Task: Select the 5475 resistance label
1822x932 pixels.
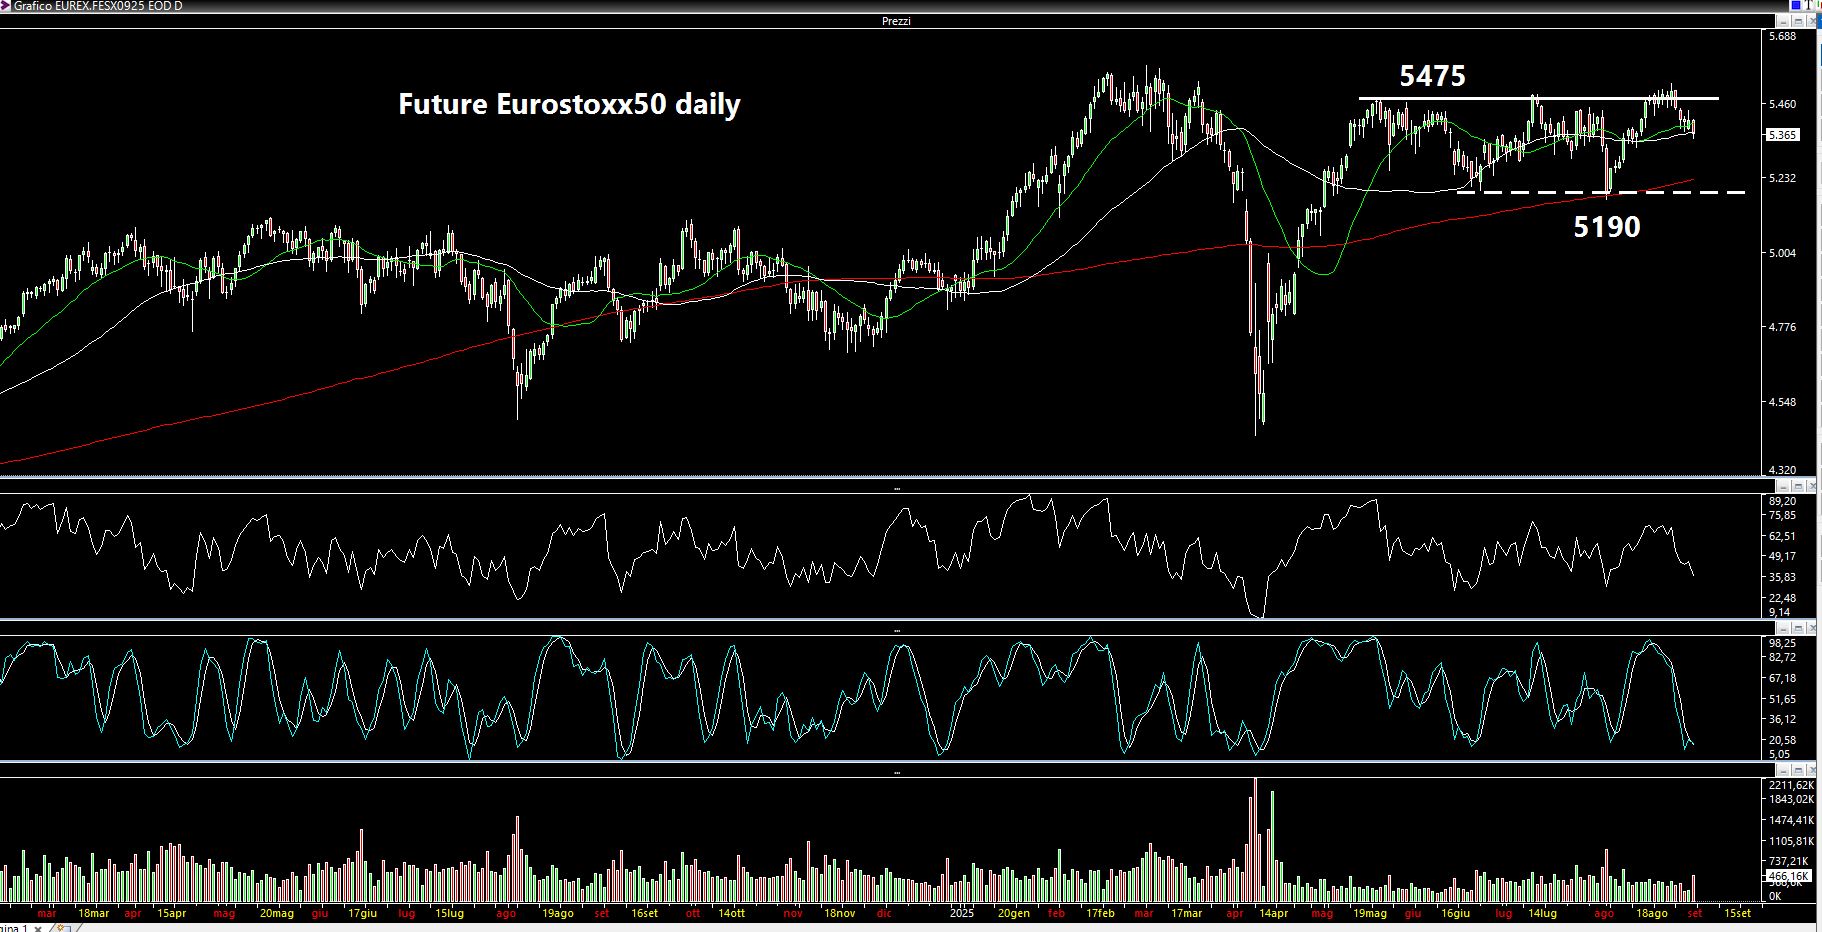Action: coord(1432,76)
